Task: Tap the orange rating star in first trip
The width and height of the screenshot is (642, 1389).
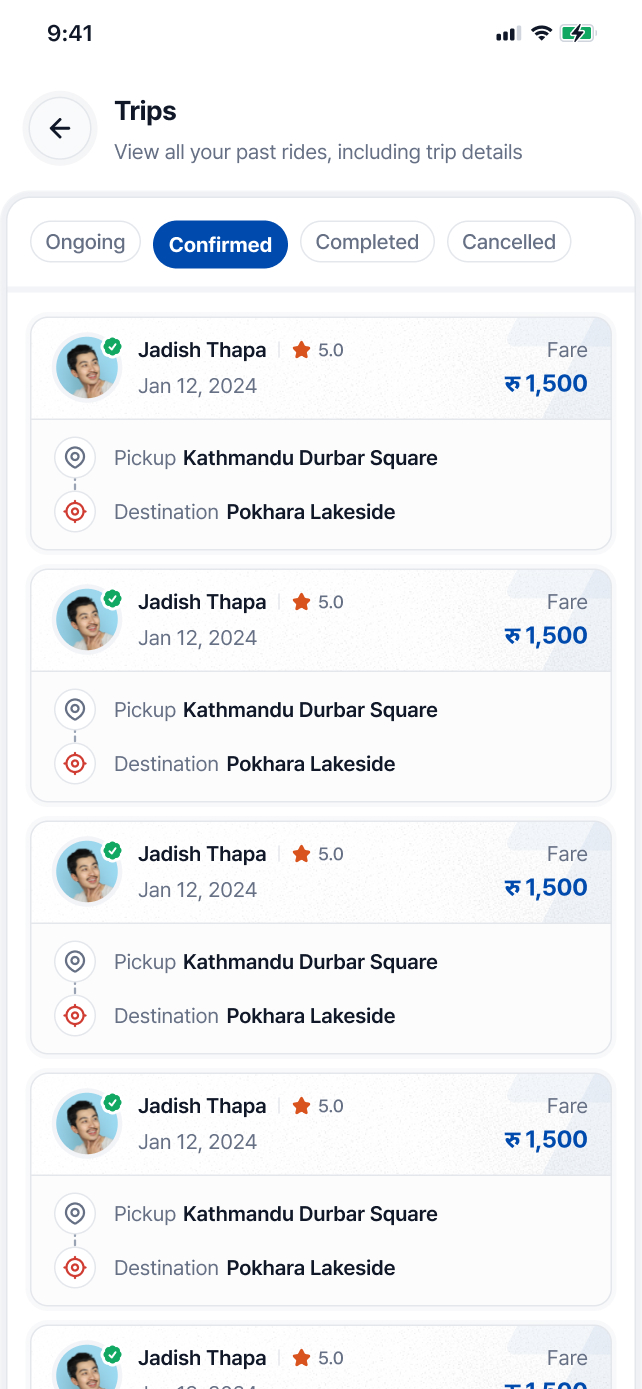Action: pos(301,350)
